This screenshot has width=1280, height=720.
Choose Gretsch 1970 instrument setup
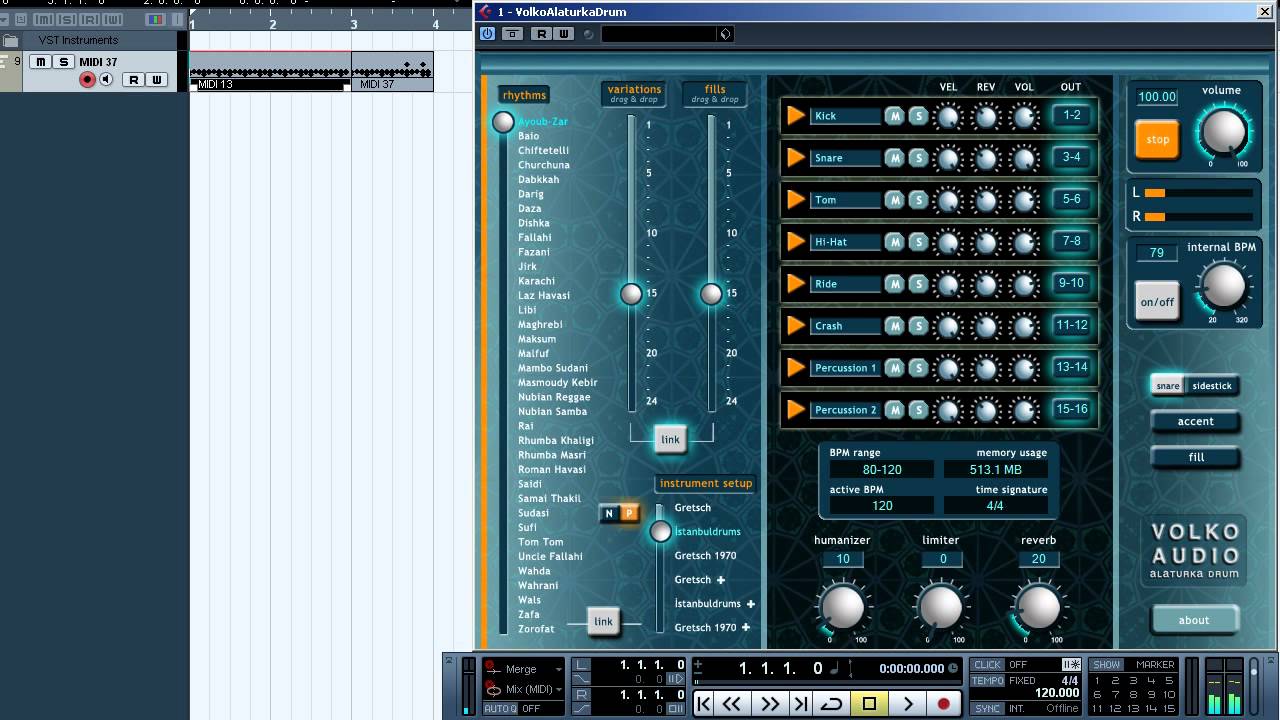[x=705, y=556]
